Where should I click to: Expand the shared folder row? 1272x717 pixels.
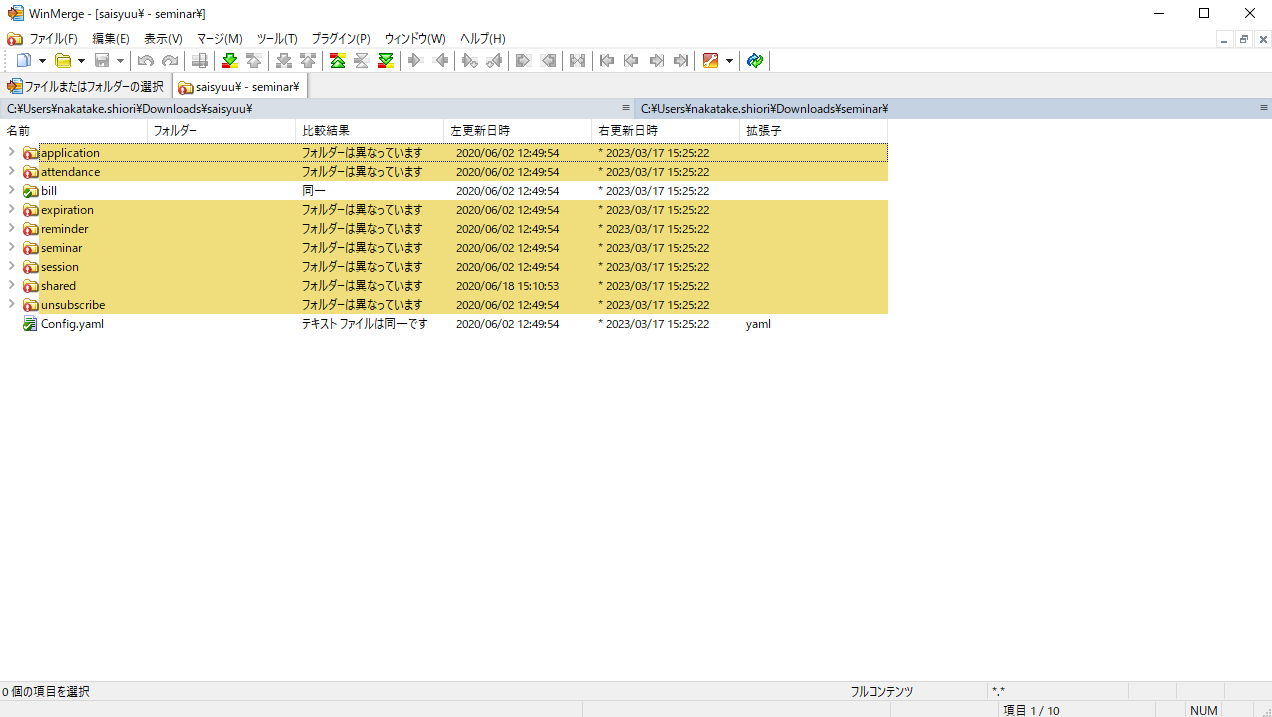[12, 286]
